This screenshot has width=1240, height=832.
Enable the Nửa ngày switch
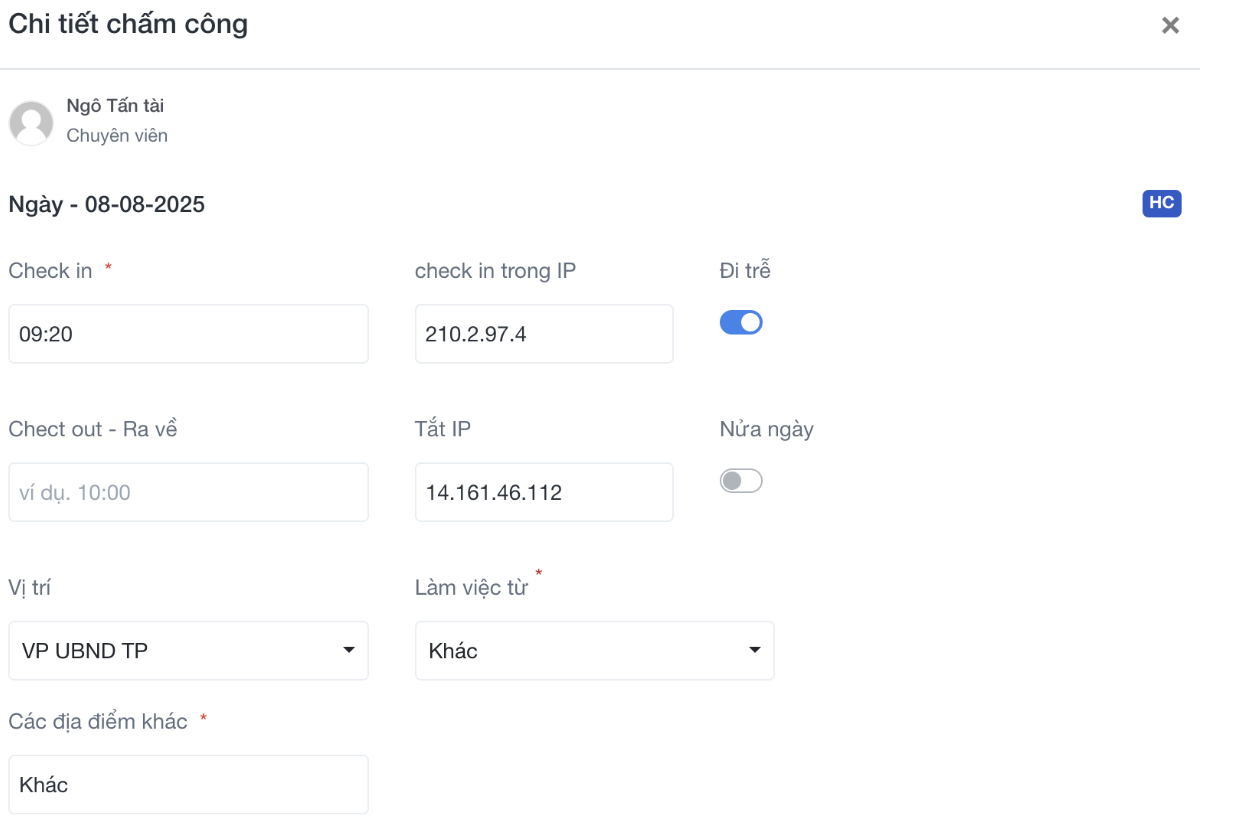[741, 481]
